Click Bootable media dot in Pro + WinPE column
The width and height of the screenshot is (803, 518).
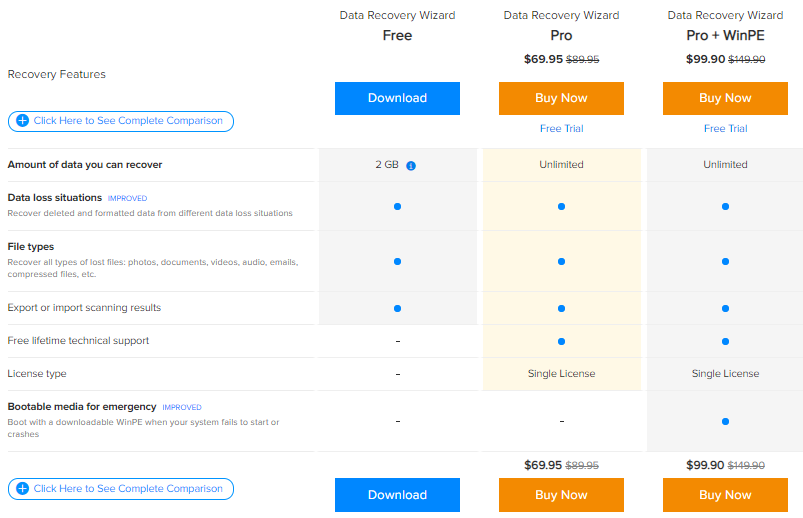[725, 422]
